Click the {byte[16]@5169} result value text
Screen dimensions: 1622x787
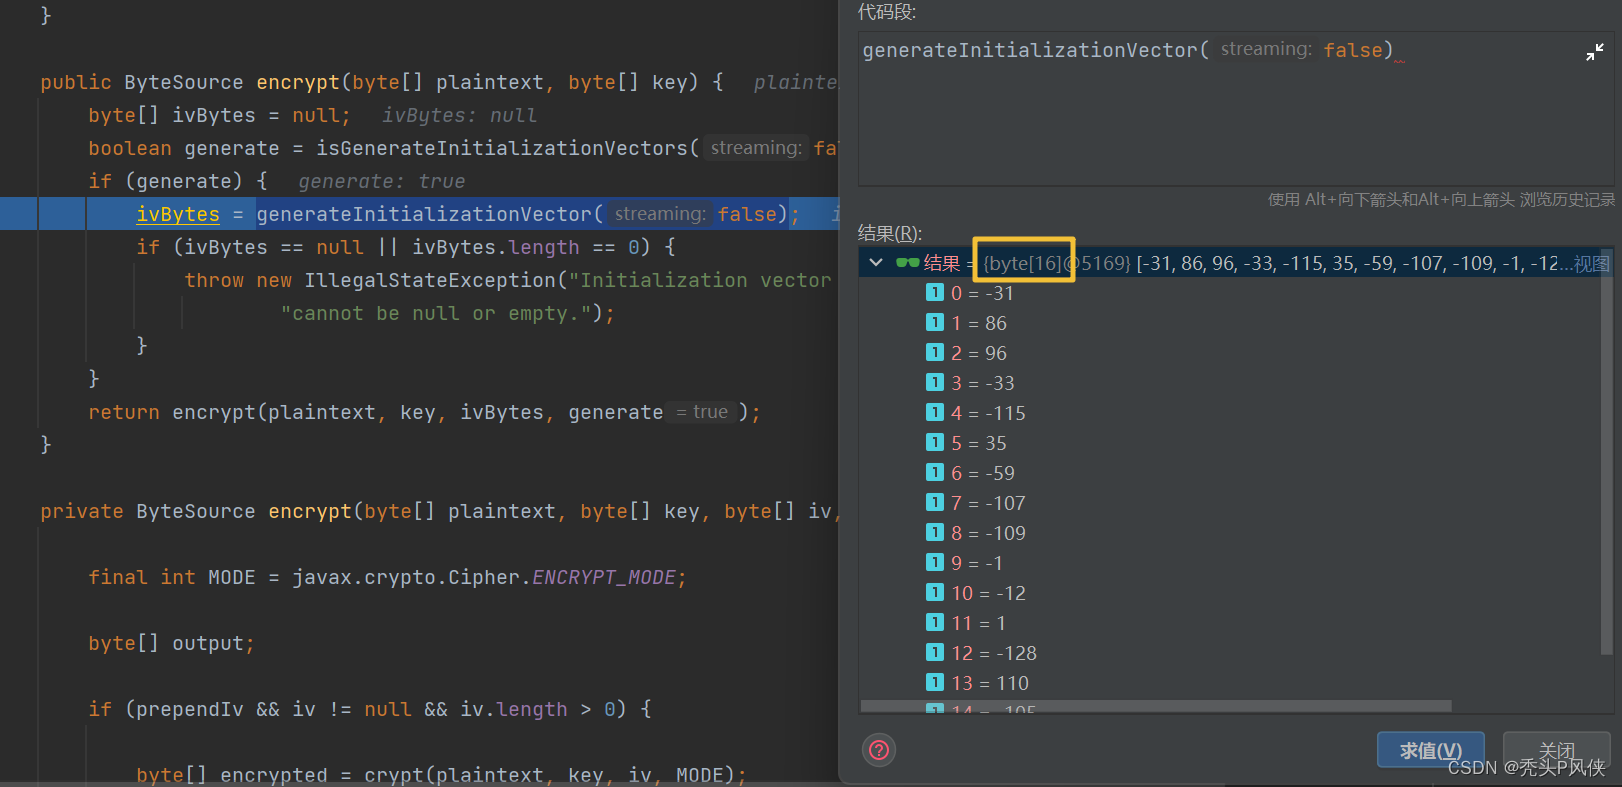click(1057, 263)
